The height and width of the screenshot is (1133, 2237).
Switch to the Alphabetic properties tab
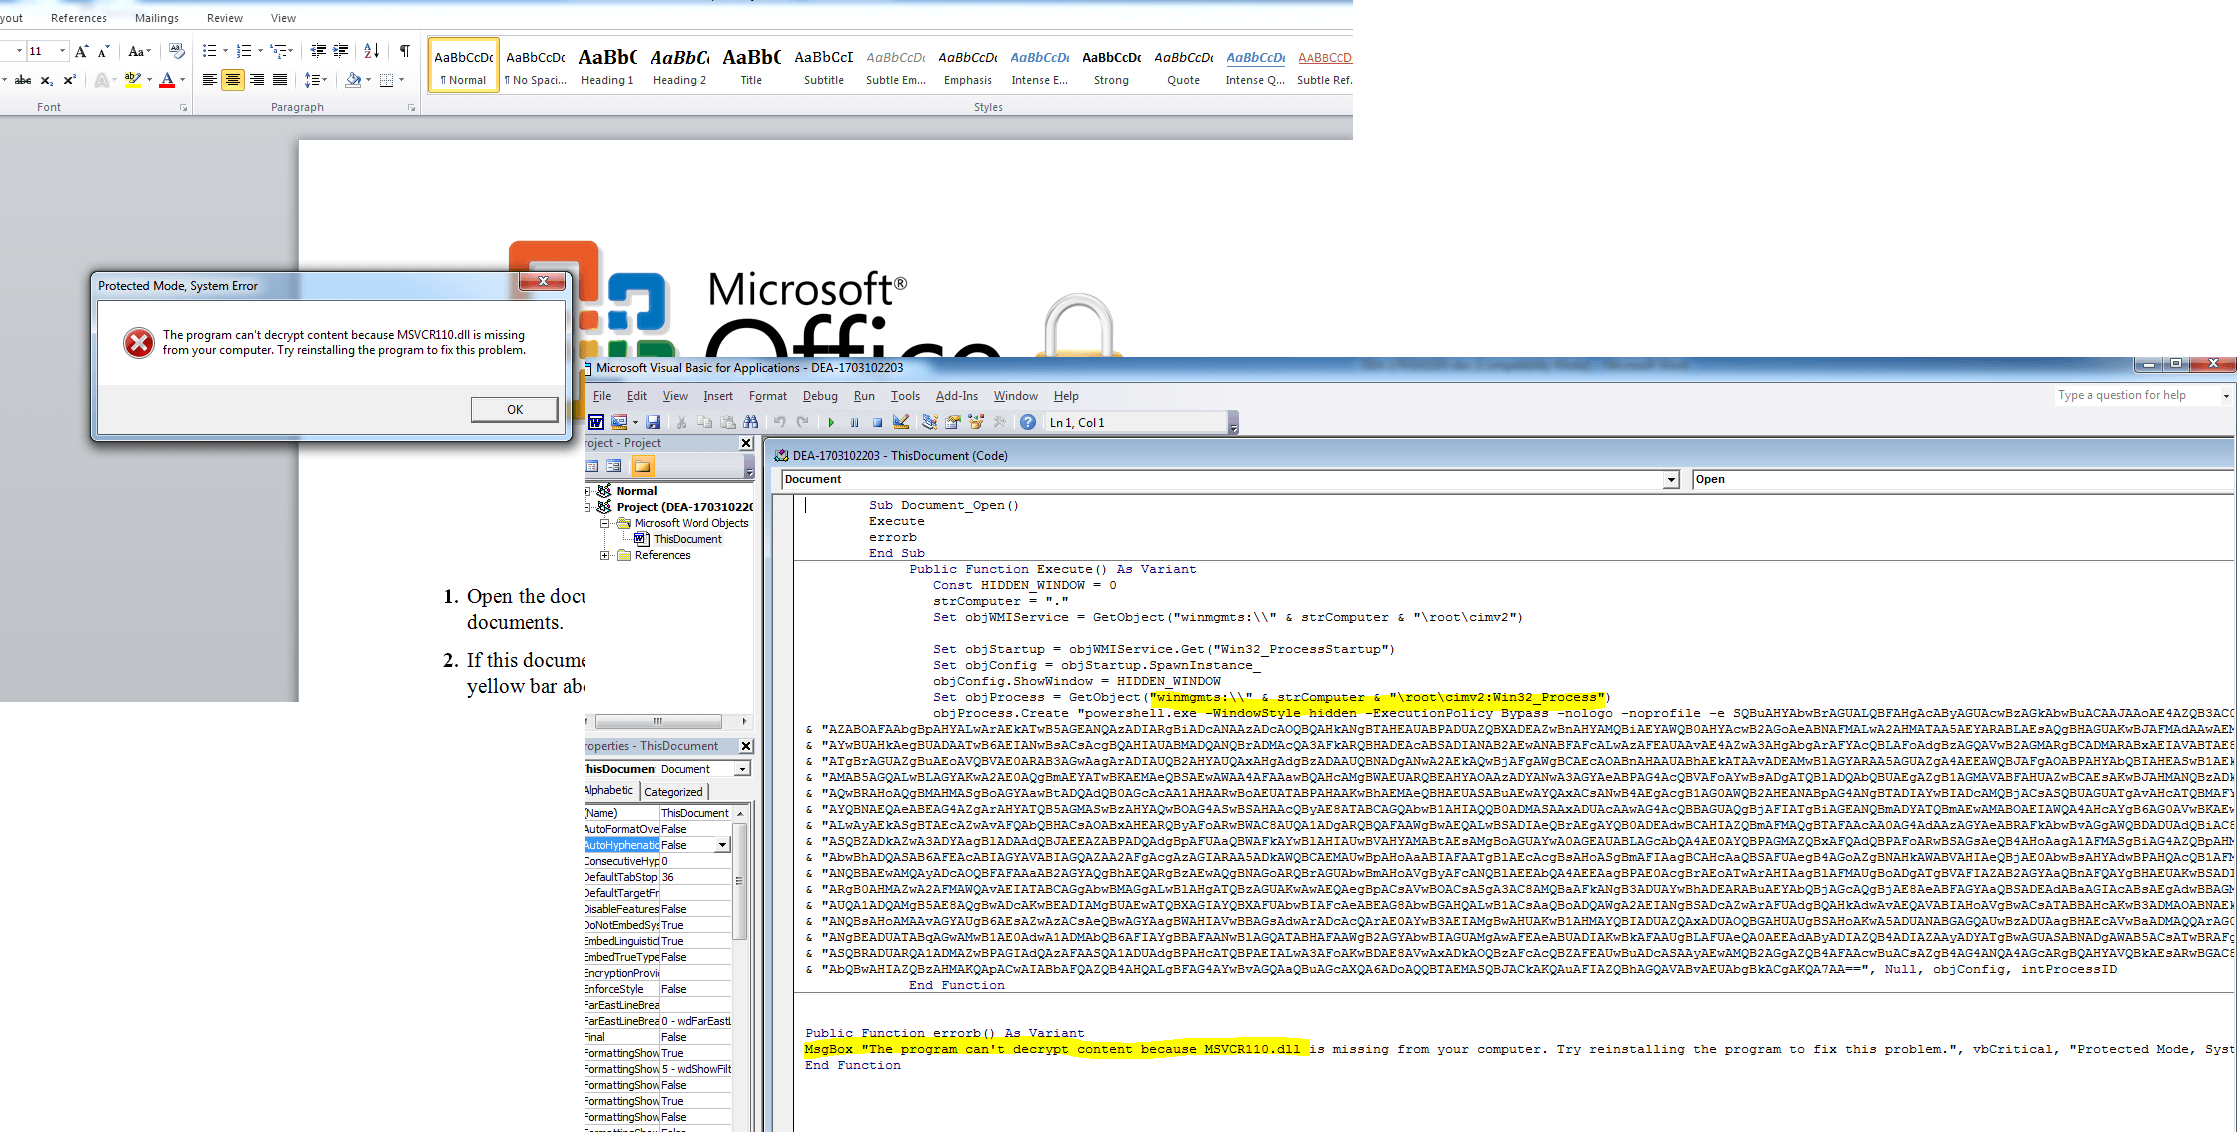click(611, 790)
